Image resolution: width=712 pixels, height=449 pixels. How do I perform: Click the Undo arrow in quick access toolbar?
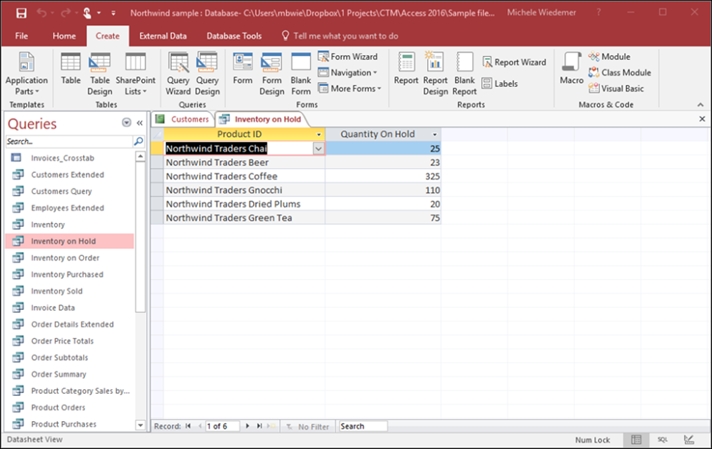tap(41, 13)
